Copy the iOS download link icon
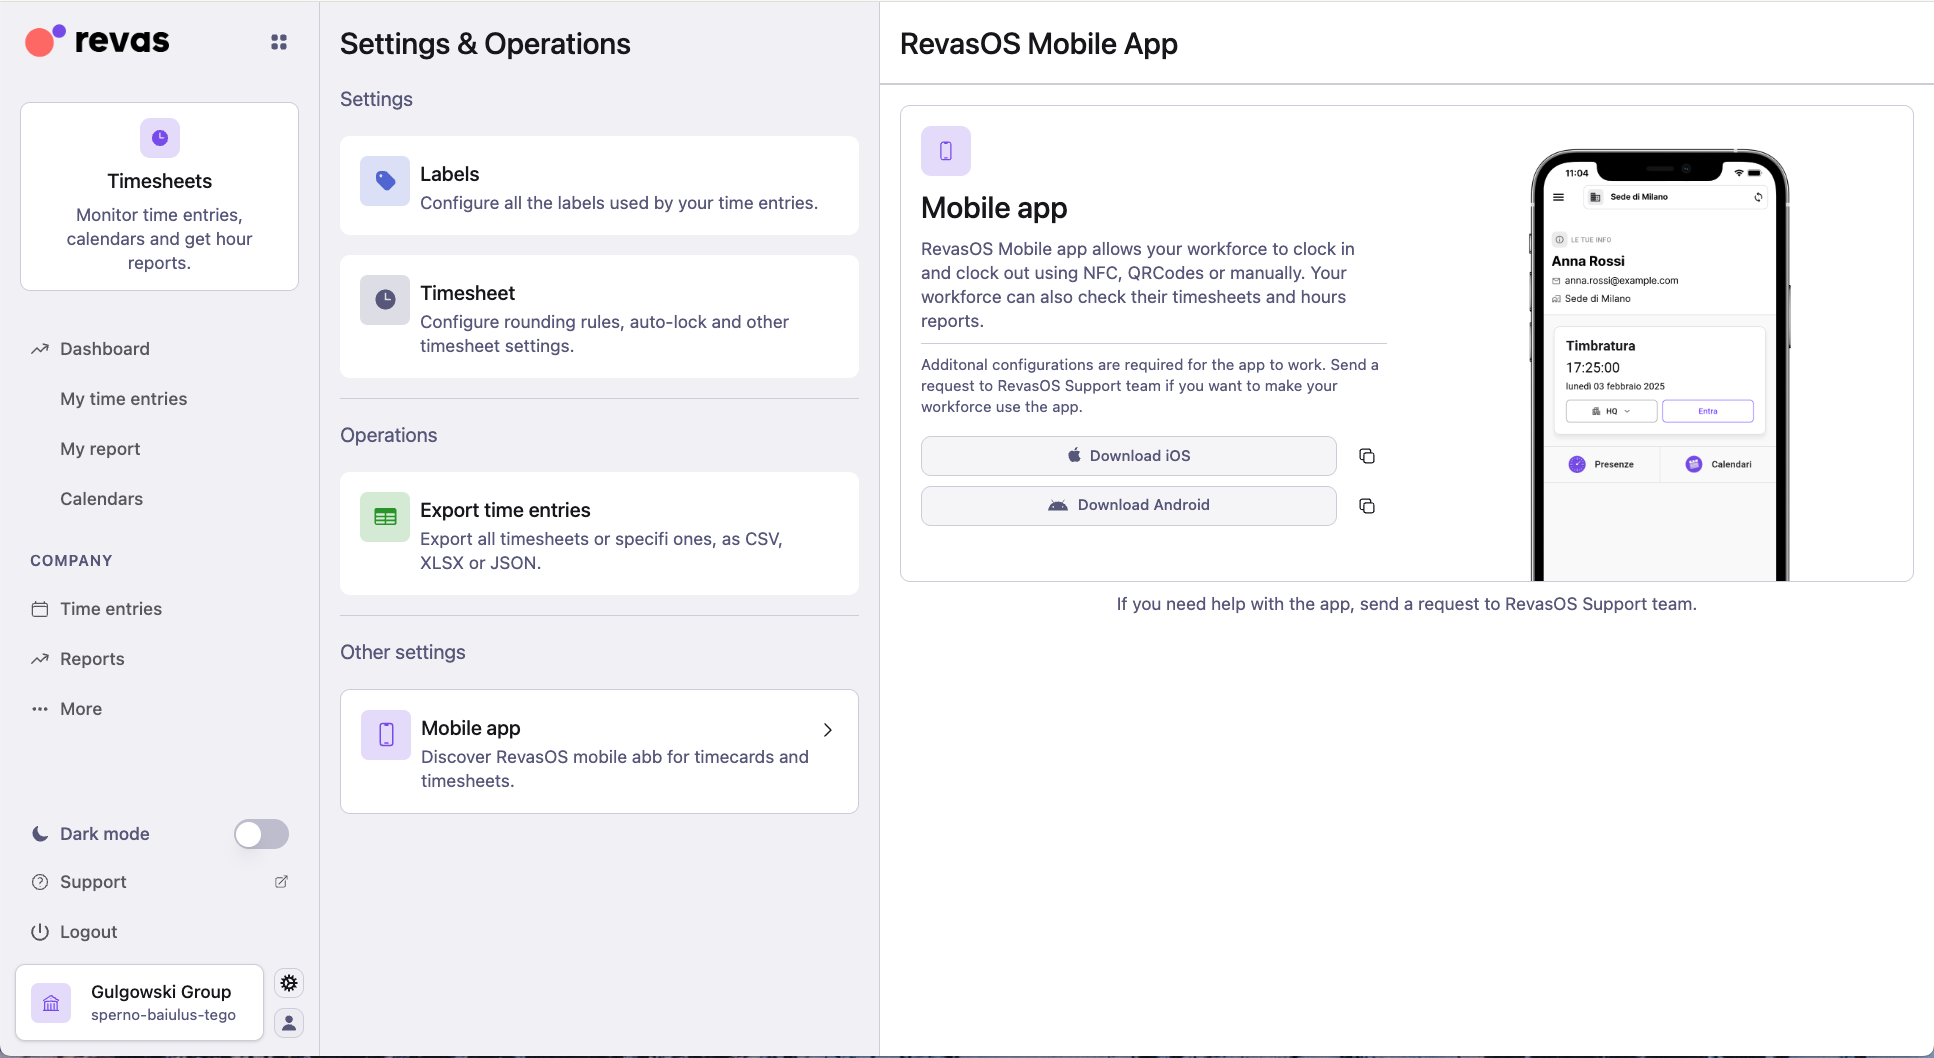 click(1366, 456)
